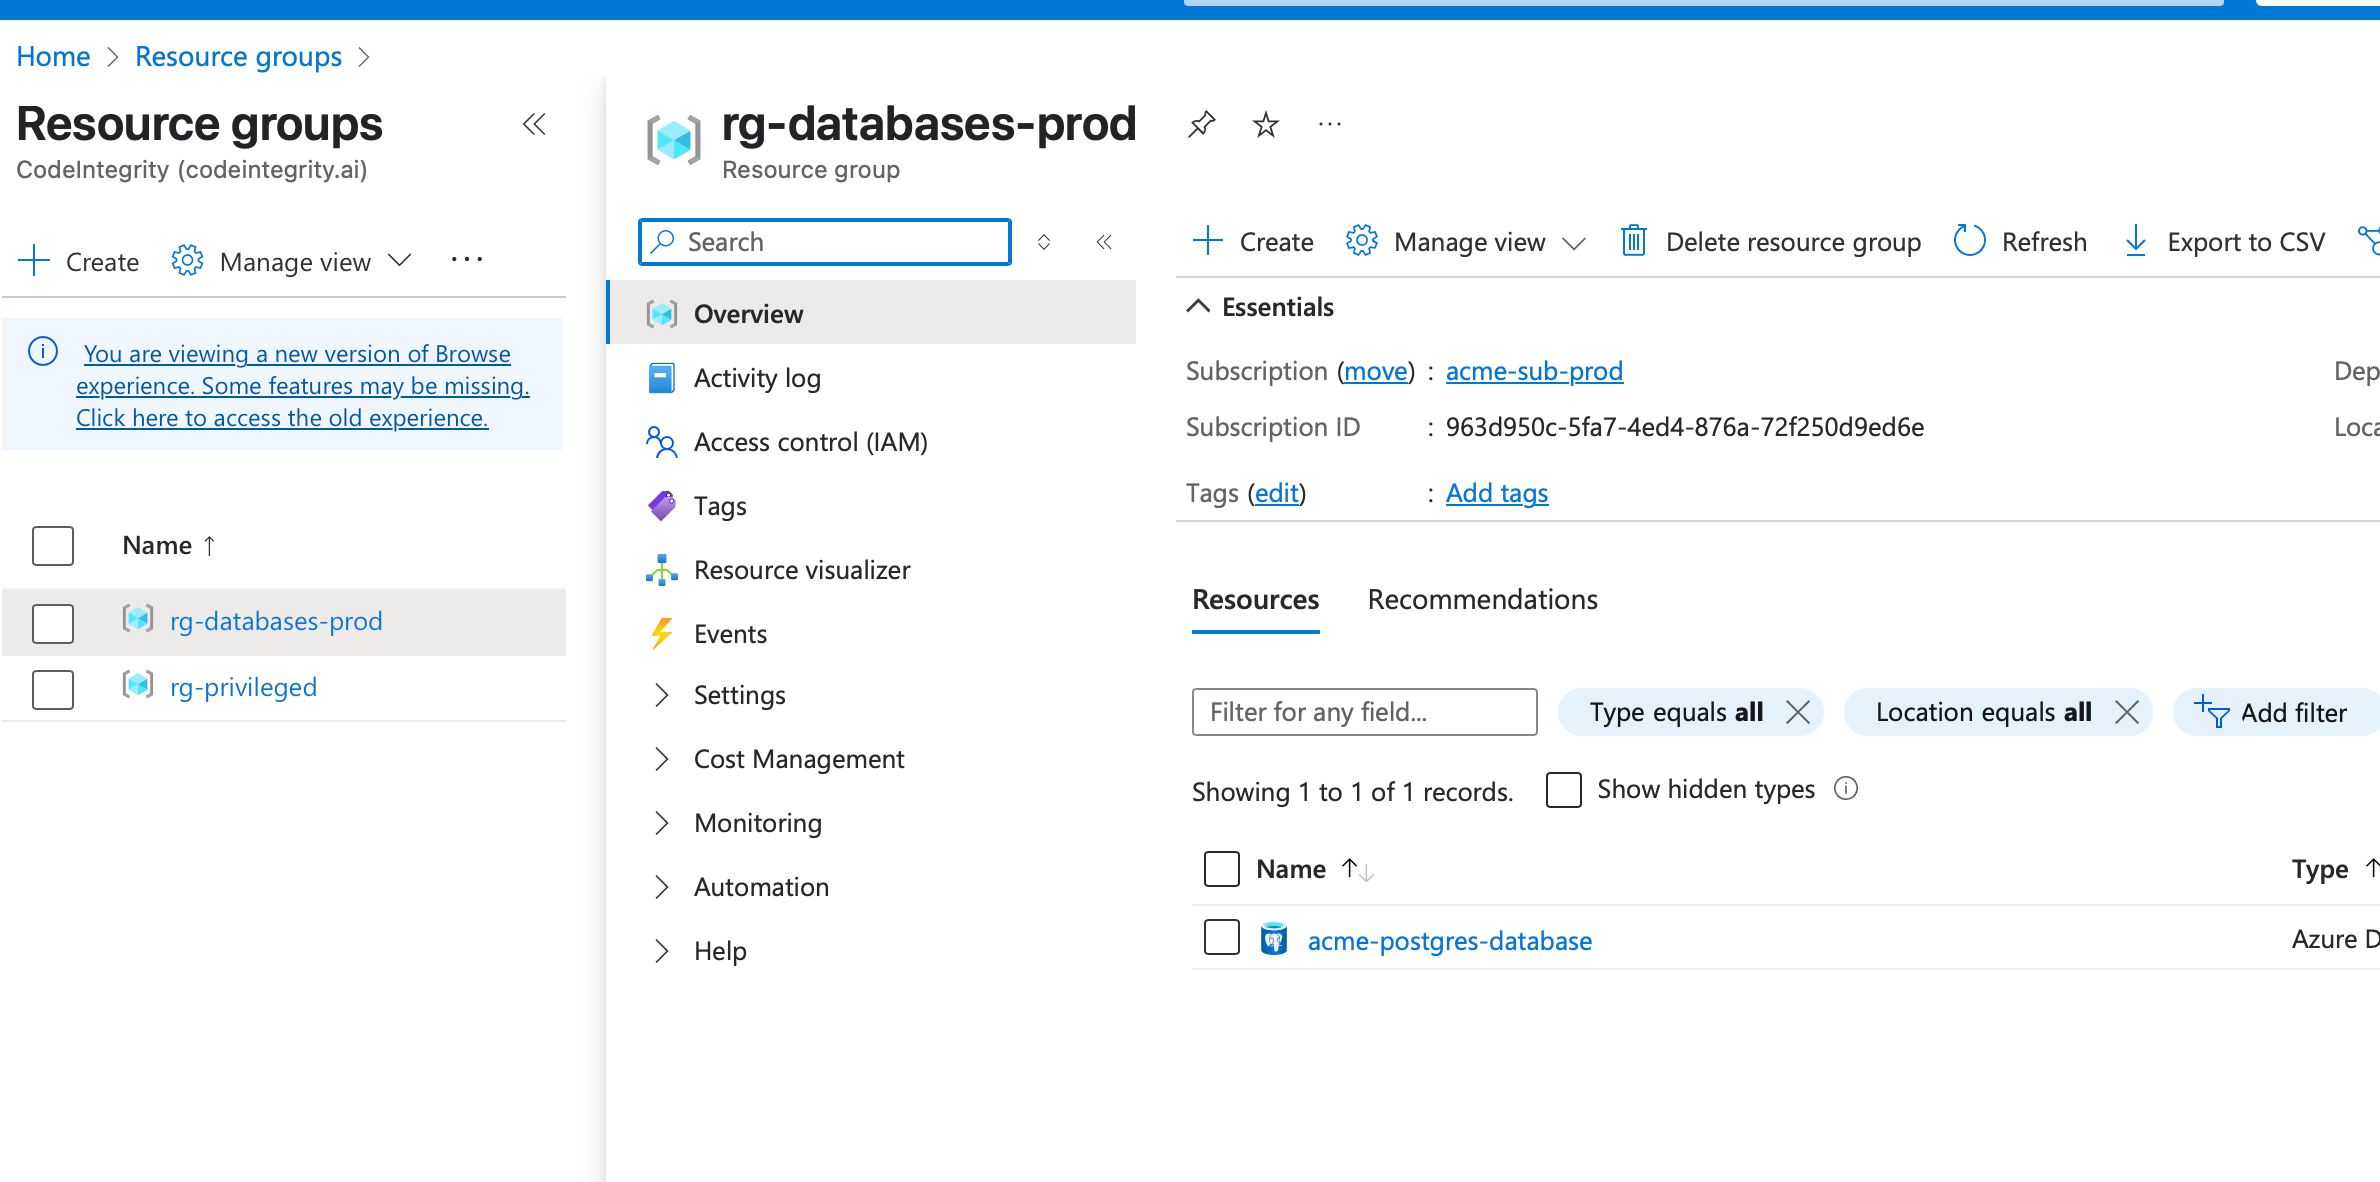Click the Delete resource group trash icon
2380x1182 pixels.
click(x=1633, y=241)
